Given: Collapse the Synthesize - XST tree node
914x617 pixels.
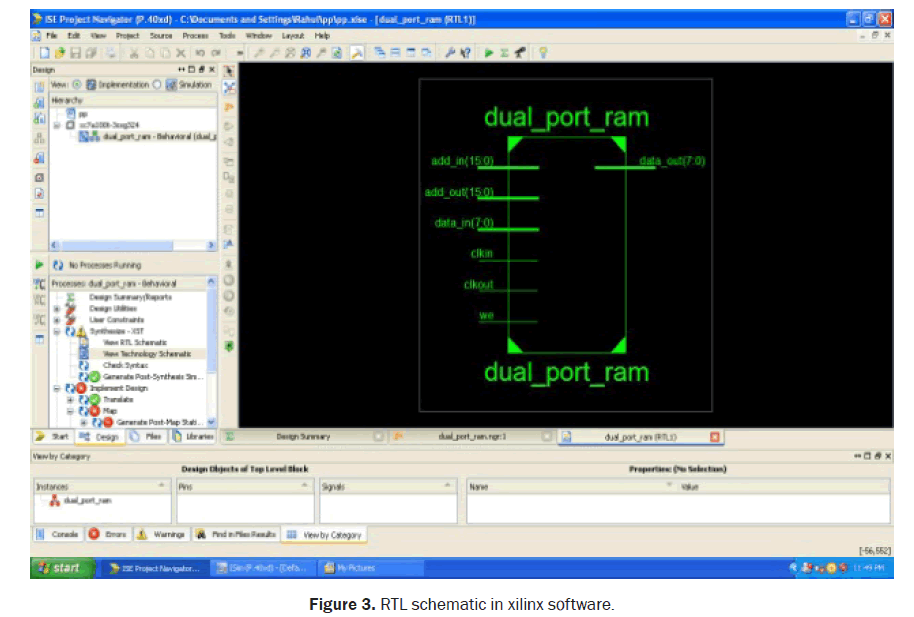Looking at the screenshot, I should [x=58, y=331].
